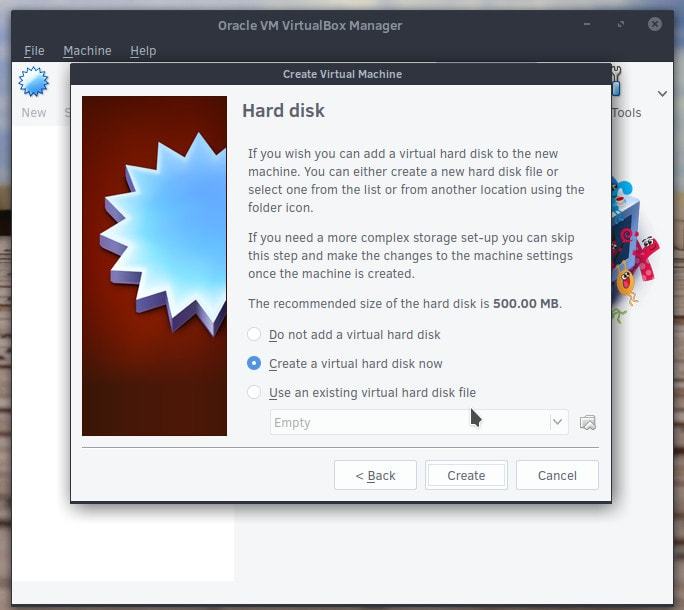Open the Empty disk file dropdown arrow
The image size is (684, 610).
557,423
